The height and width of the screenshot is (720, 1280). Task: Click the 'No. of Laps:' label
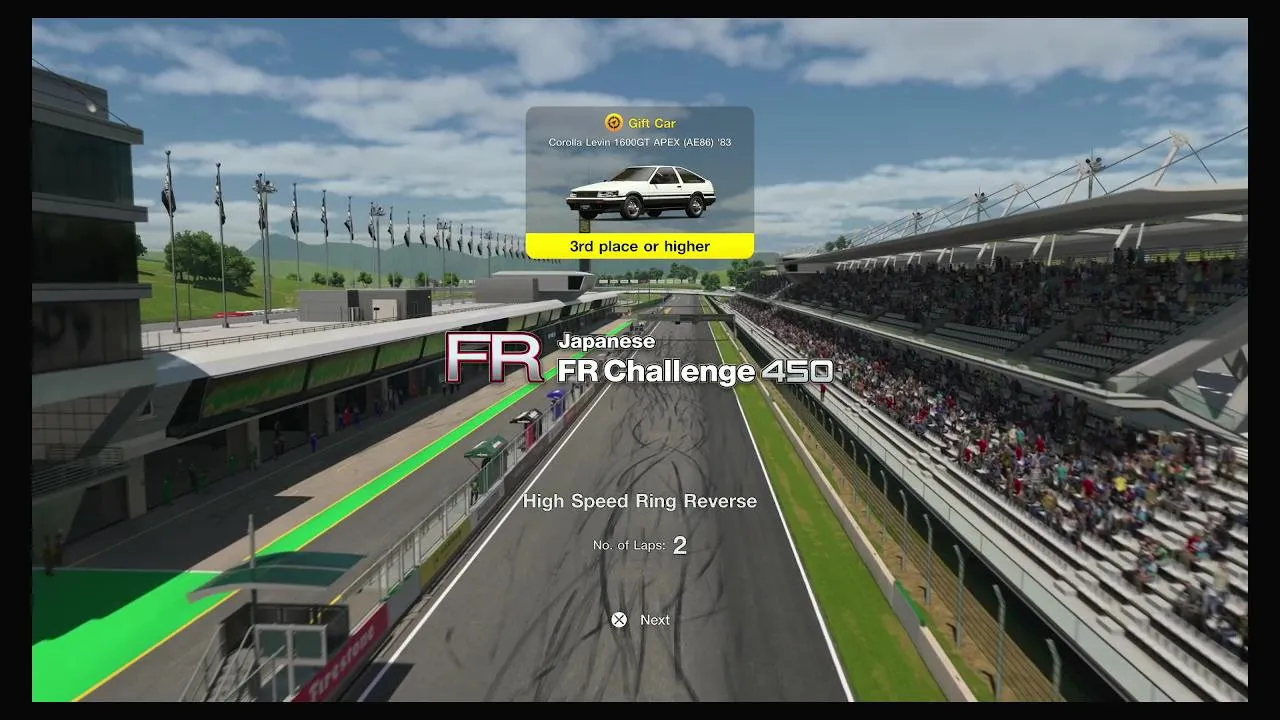(x=629, y=546)
